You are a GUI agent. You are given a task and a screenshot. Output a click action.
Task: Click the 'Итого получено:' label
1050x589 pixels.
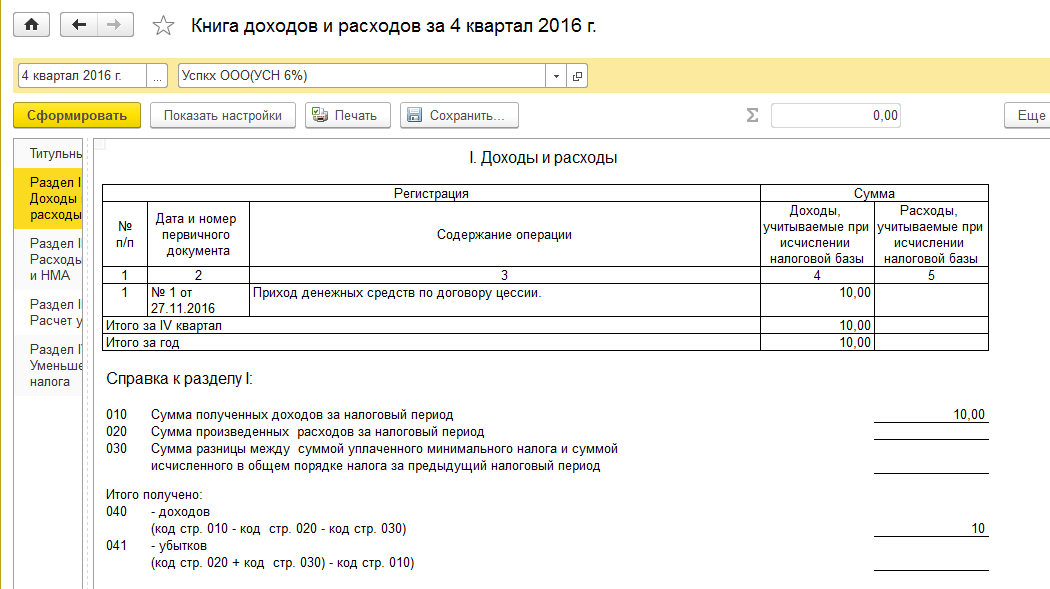[154, 495]
